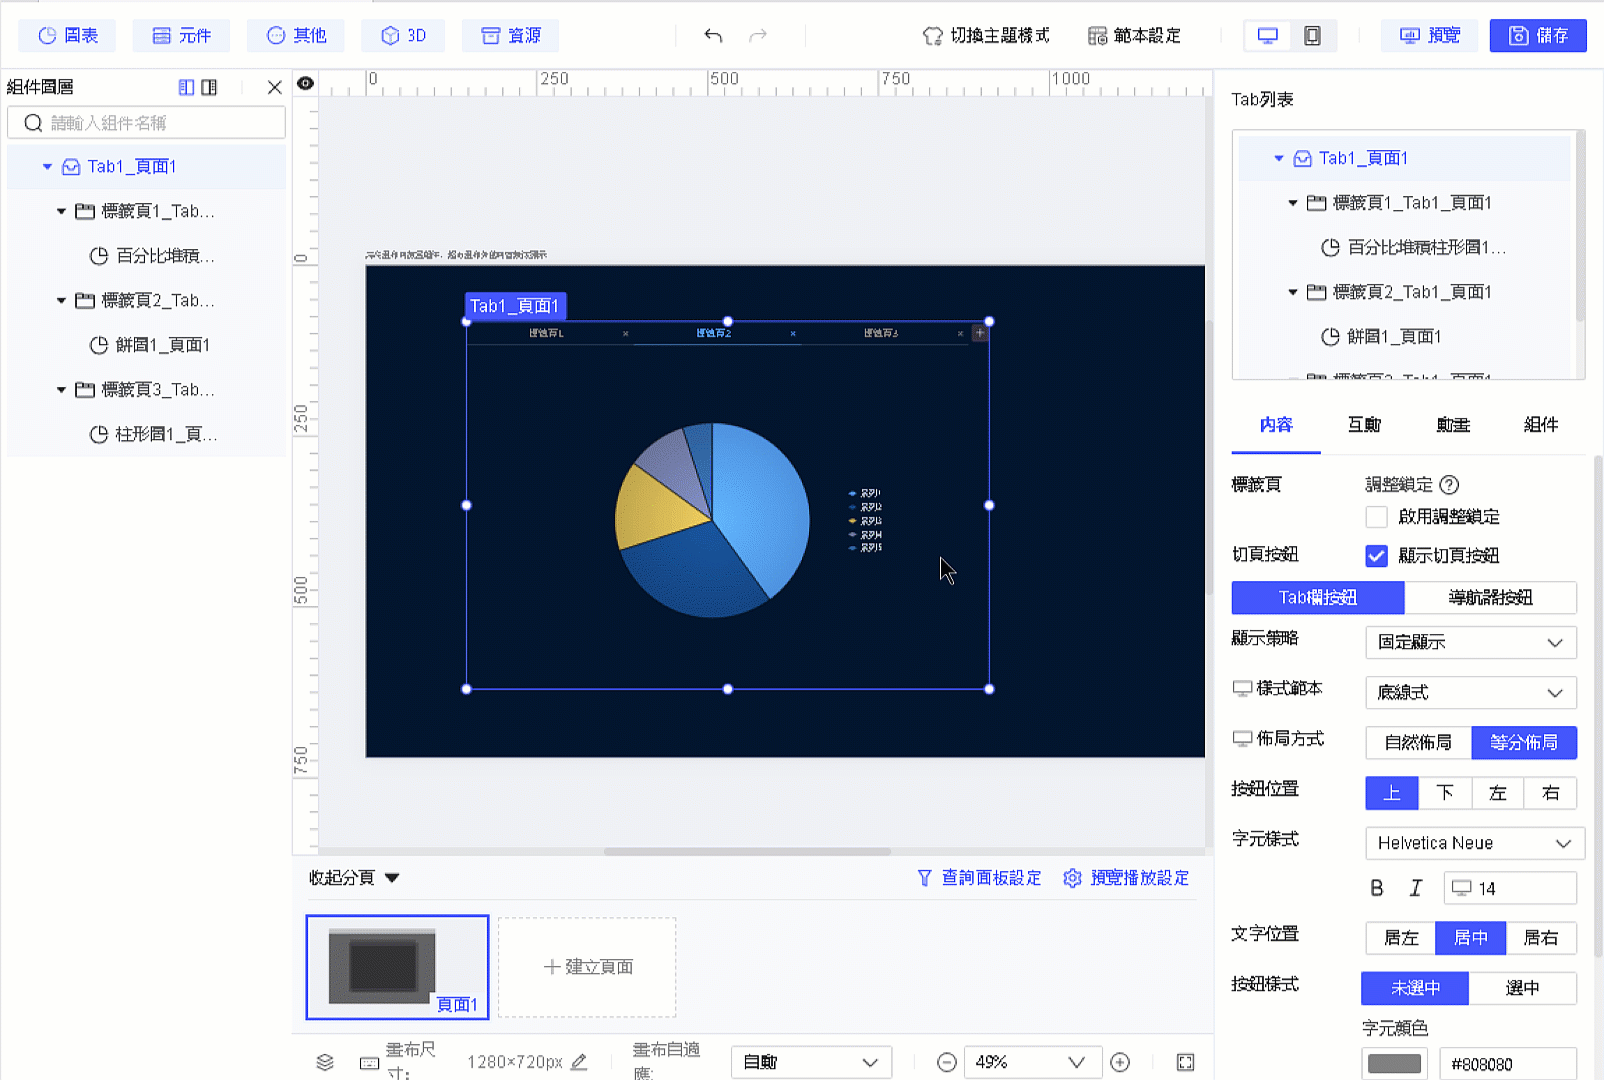Collapse 收起分頁 page strip
Screen dimensions: 1604x1080
click(x=354, y=878)
